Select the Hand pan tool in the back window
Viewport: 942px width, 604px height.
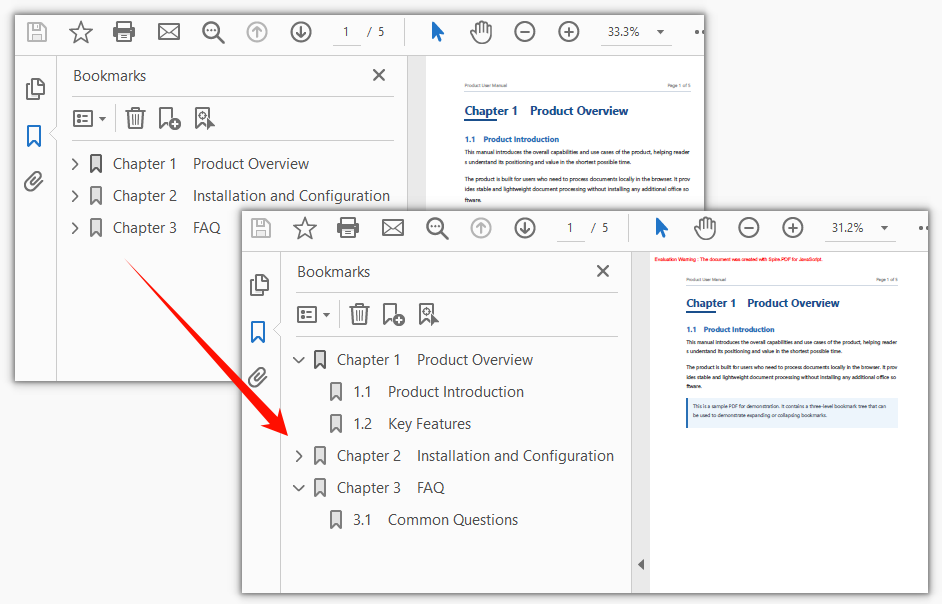point(481,32)
